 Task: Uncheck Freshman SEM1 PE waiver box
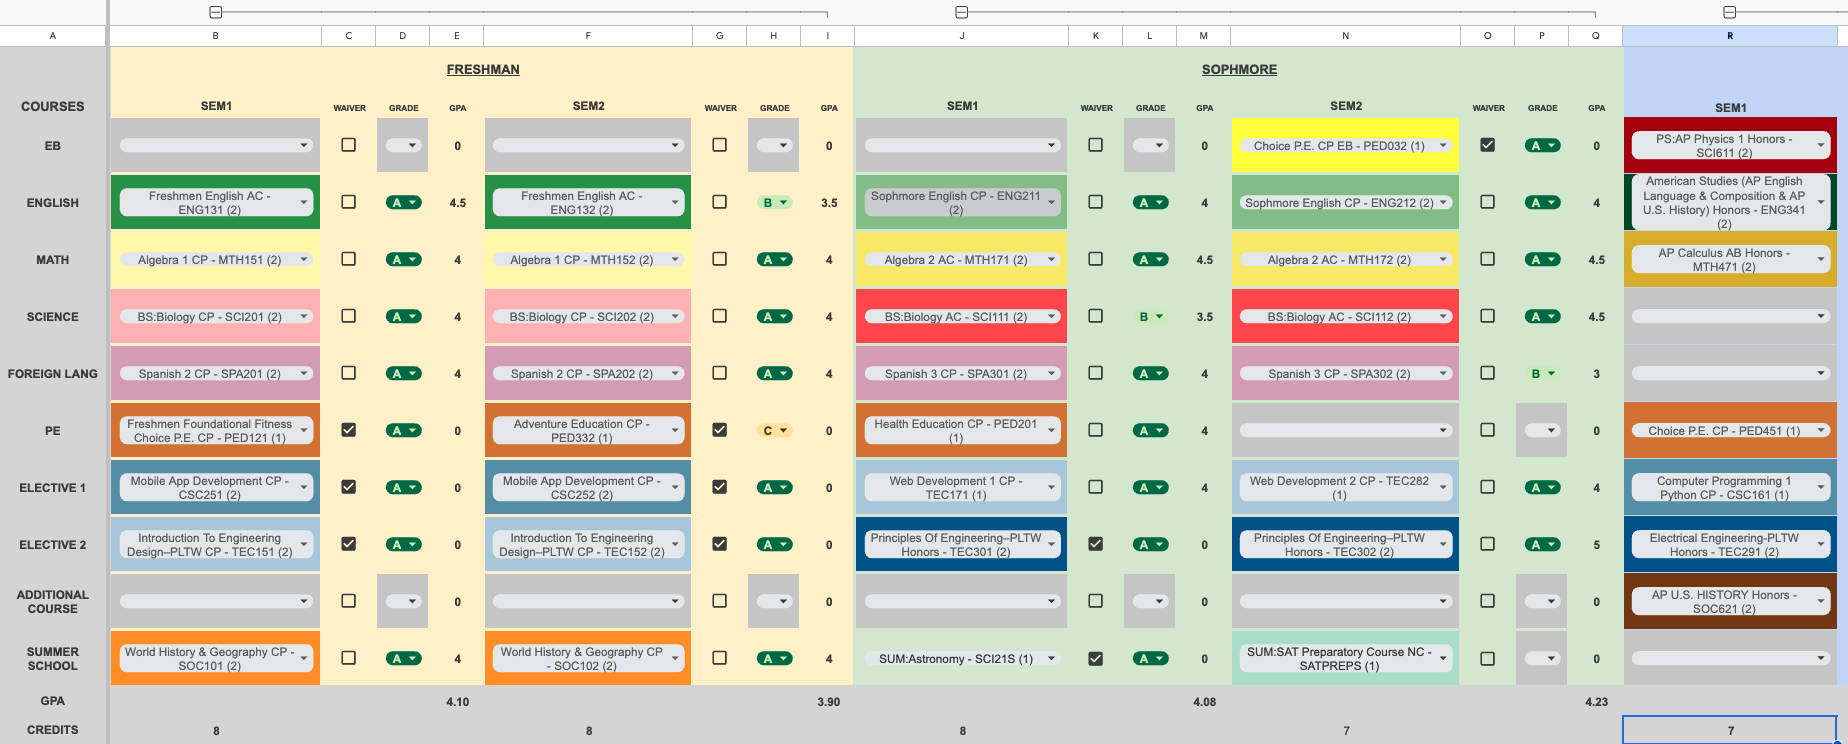(x=348, y=430)
